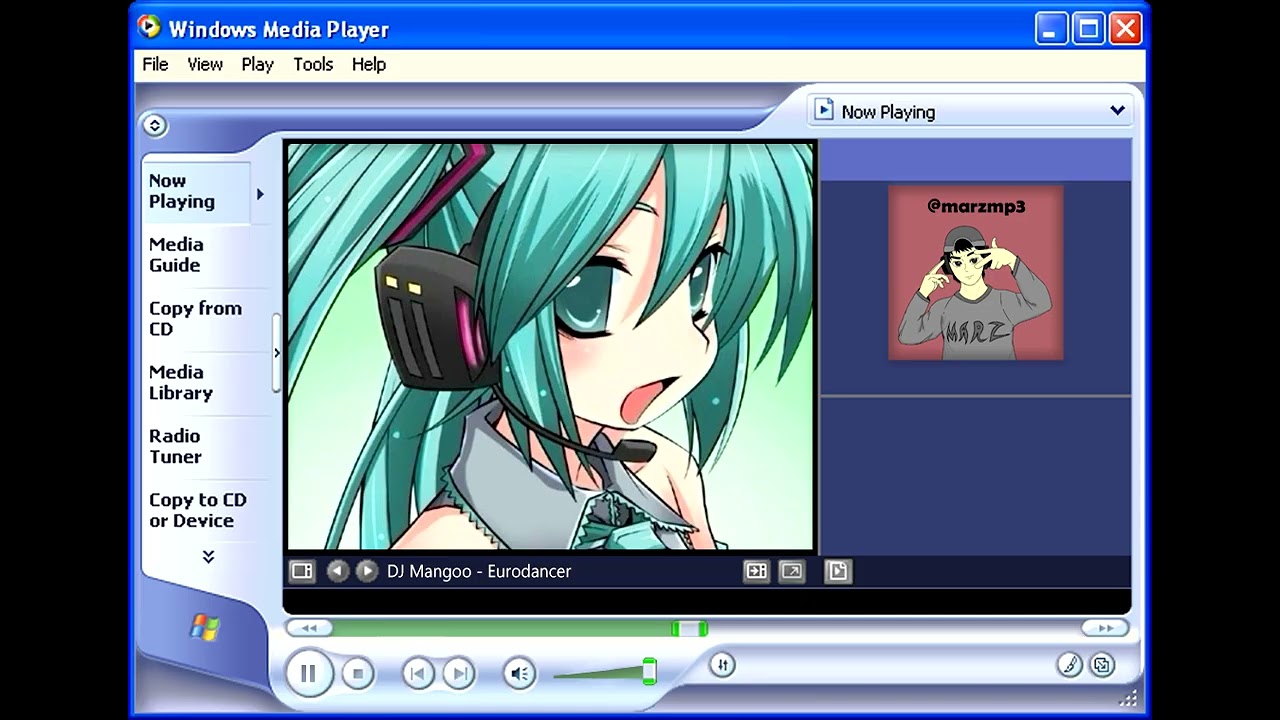Toggle the playlist pane button

click(838, 571)
